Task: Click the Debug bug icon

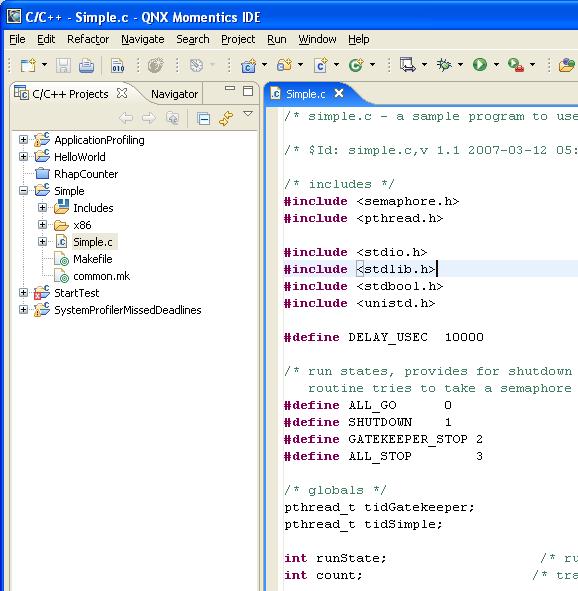Action: pos(444,65)
